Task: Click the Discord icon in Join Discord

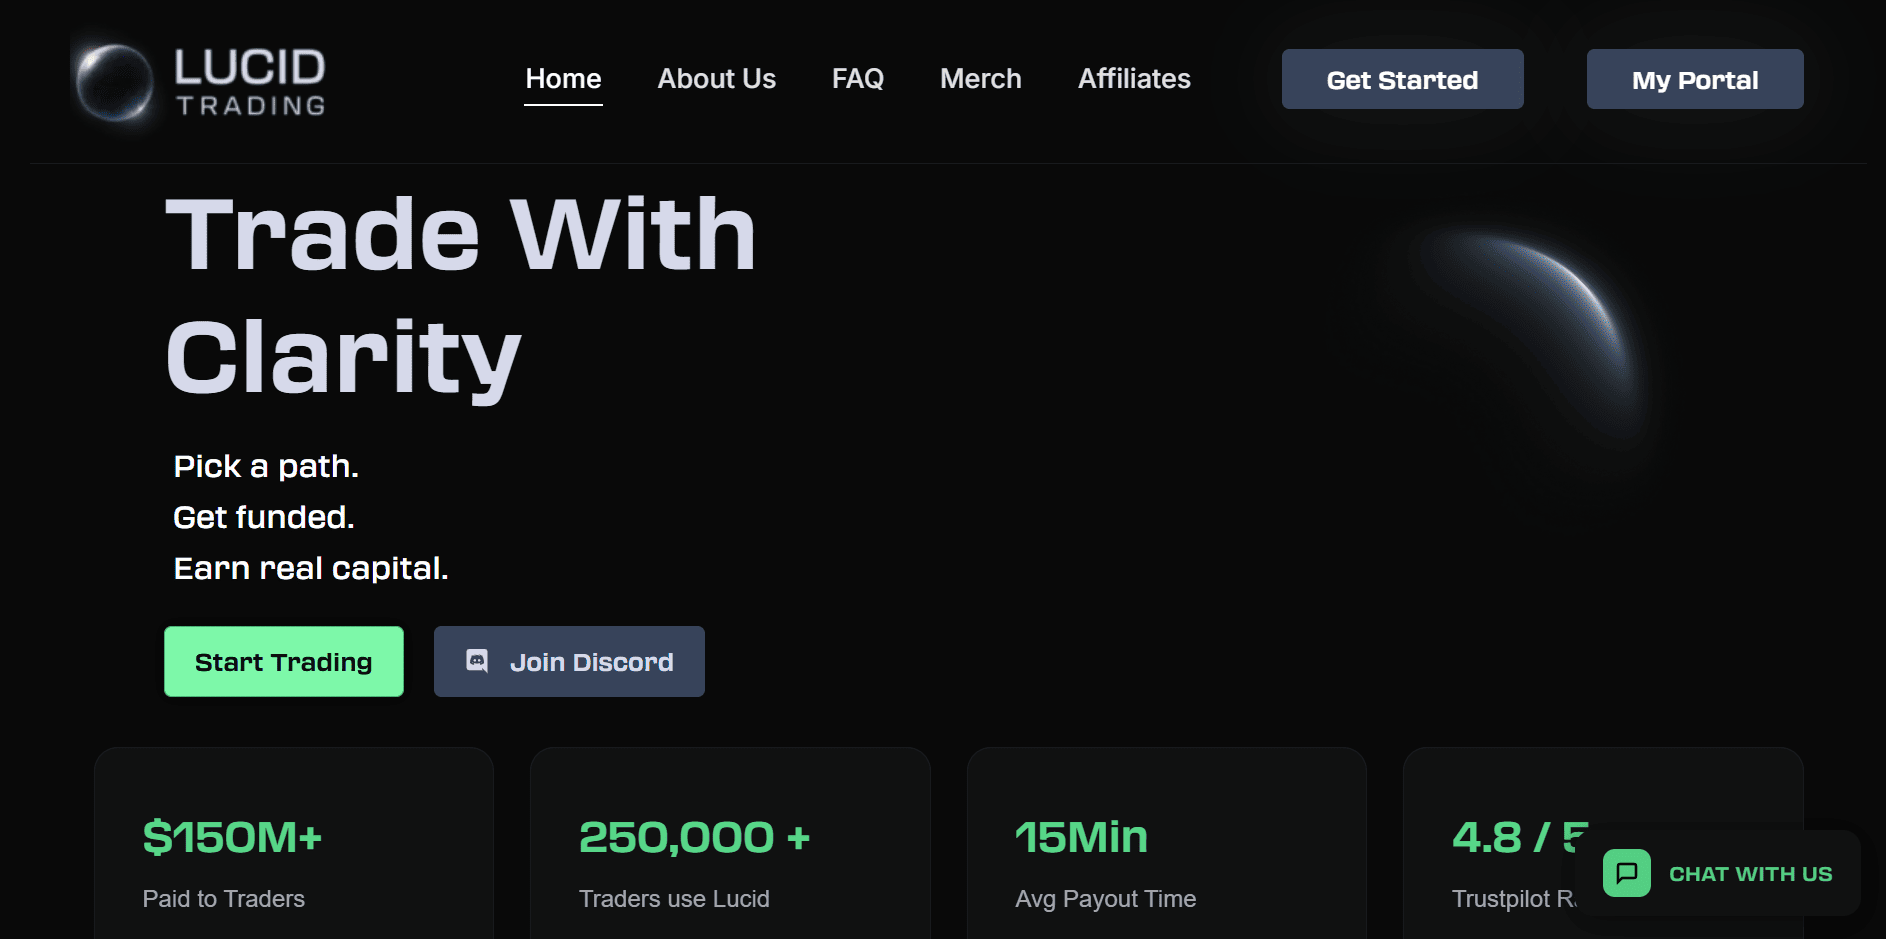Action: [x=478, y=661]
